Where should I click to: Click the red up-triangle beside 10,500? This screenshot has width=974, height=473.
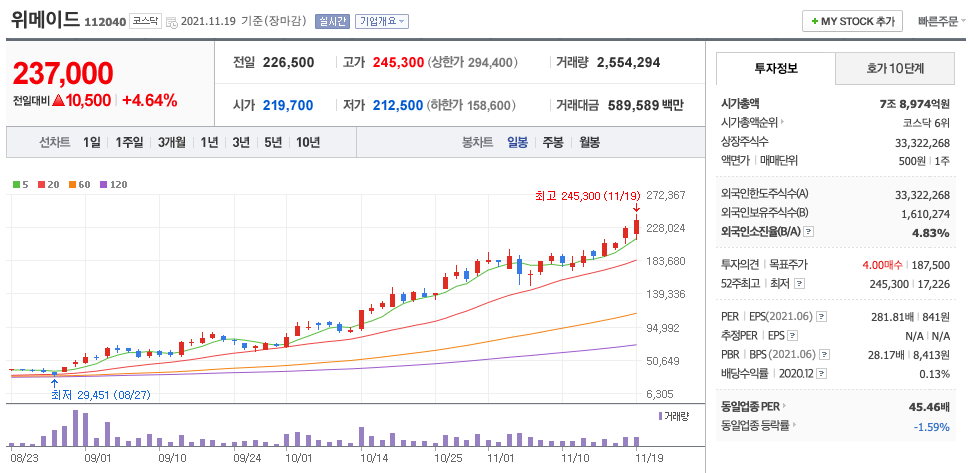[x=60, y=100]
